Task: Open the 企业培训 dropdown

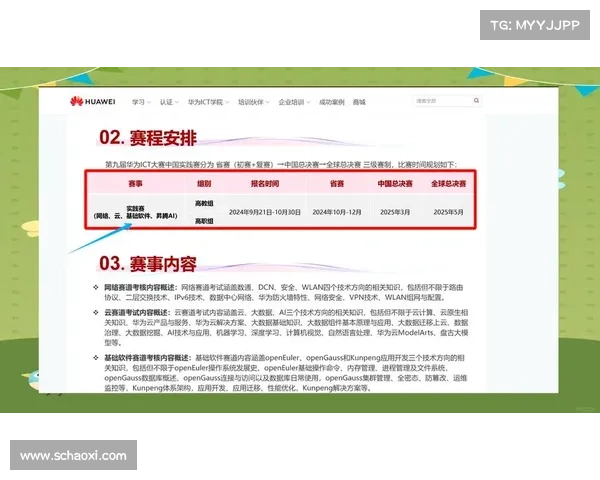Action: coord(294,102)
